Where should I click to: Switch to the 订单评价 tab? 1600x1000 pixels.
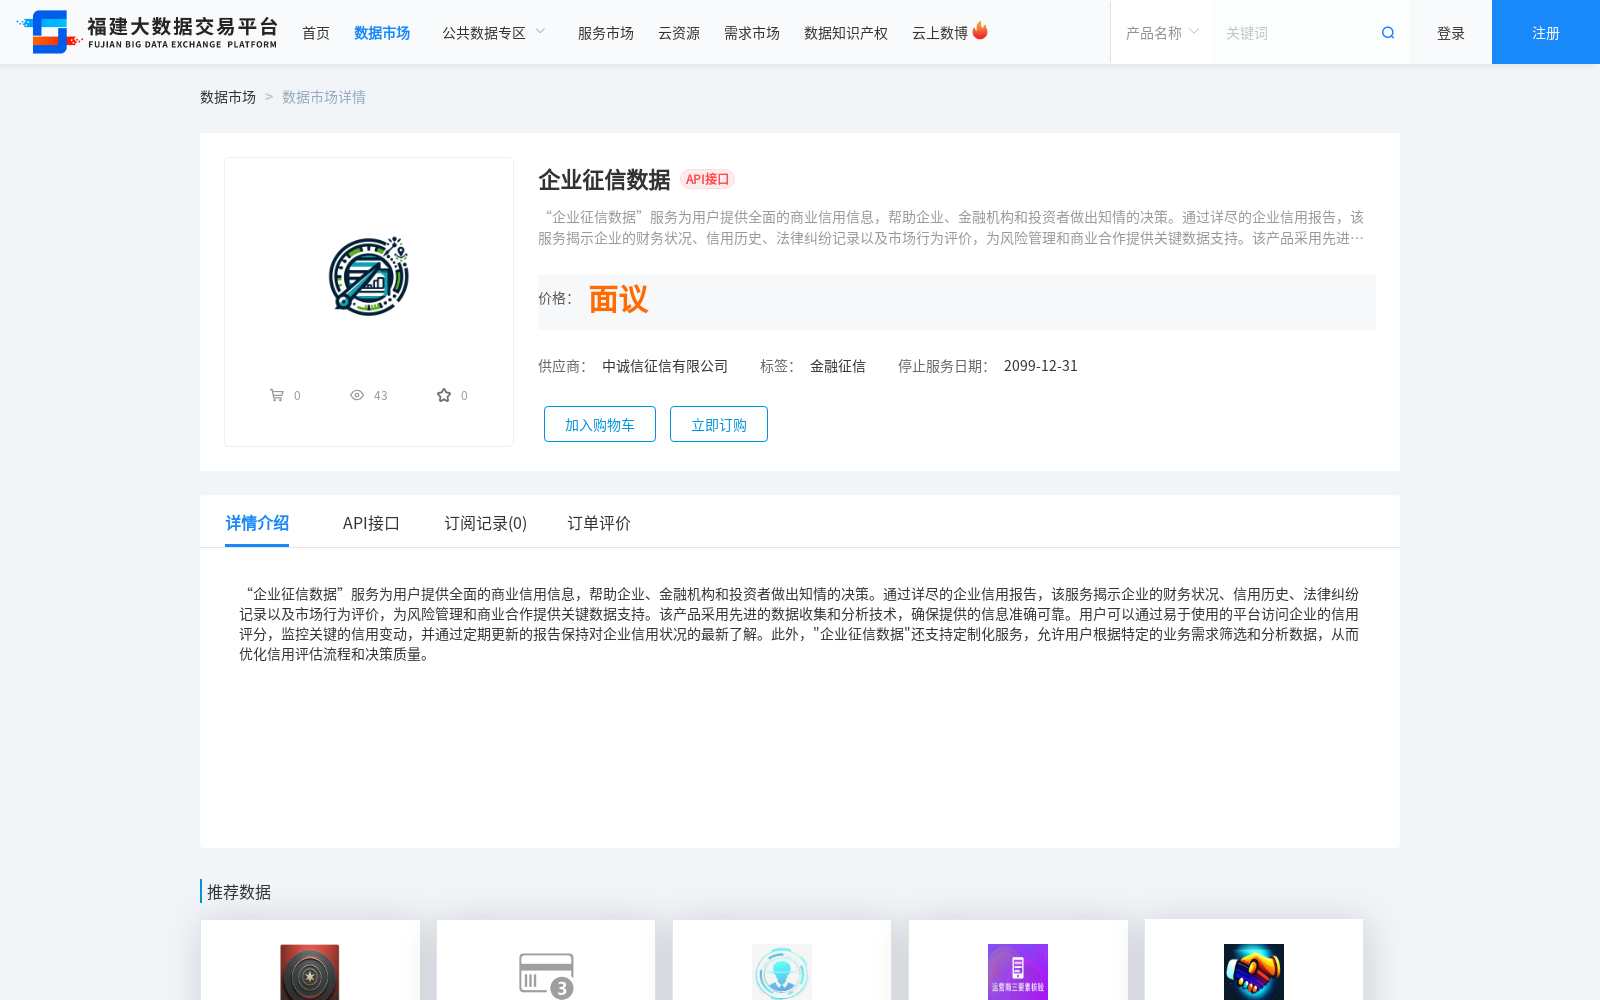(x=599, y=523)
